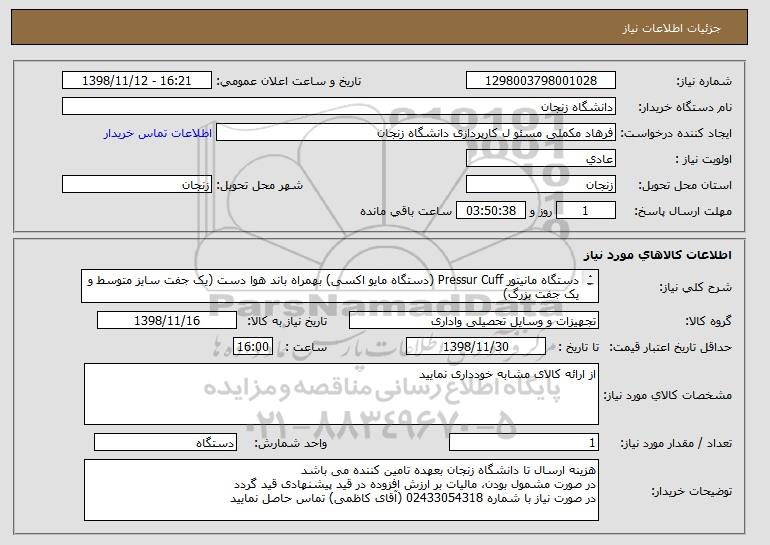
Task: Click the line about مالیات بر ارزش افزوده
Action: (415, 484)
